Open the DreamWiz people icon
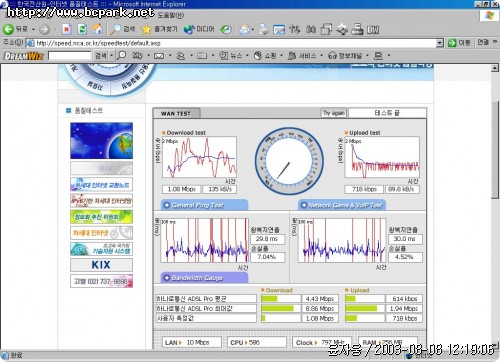This screenshot has height=362, width=500. pos(180,56)
